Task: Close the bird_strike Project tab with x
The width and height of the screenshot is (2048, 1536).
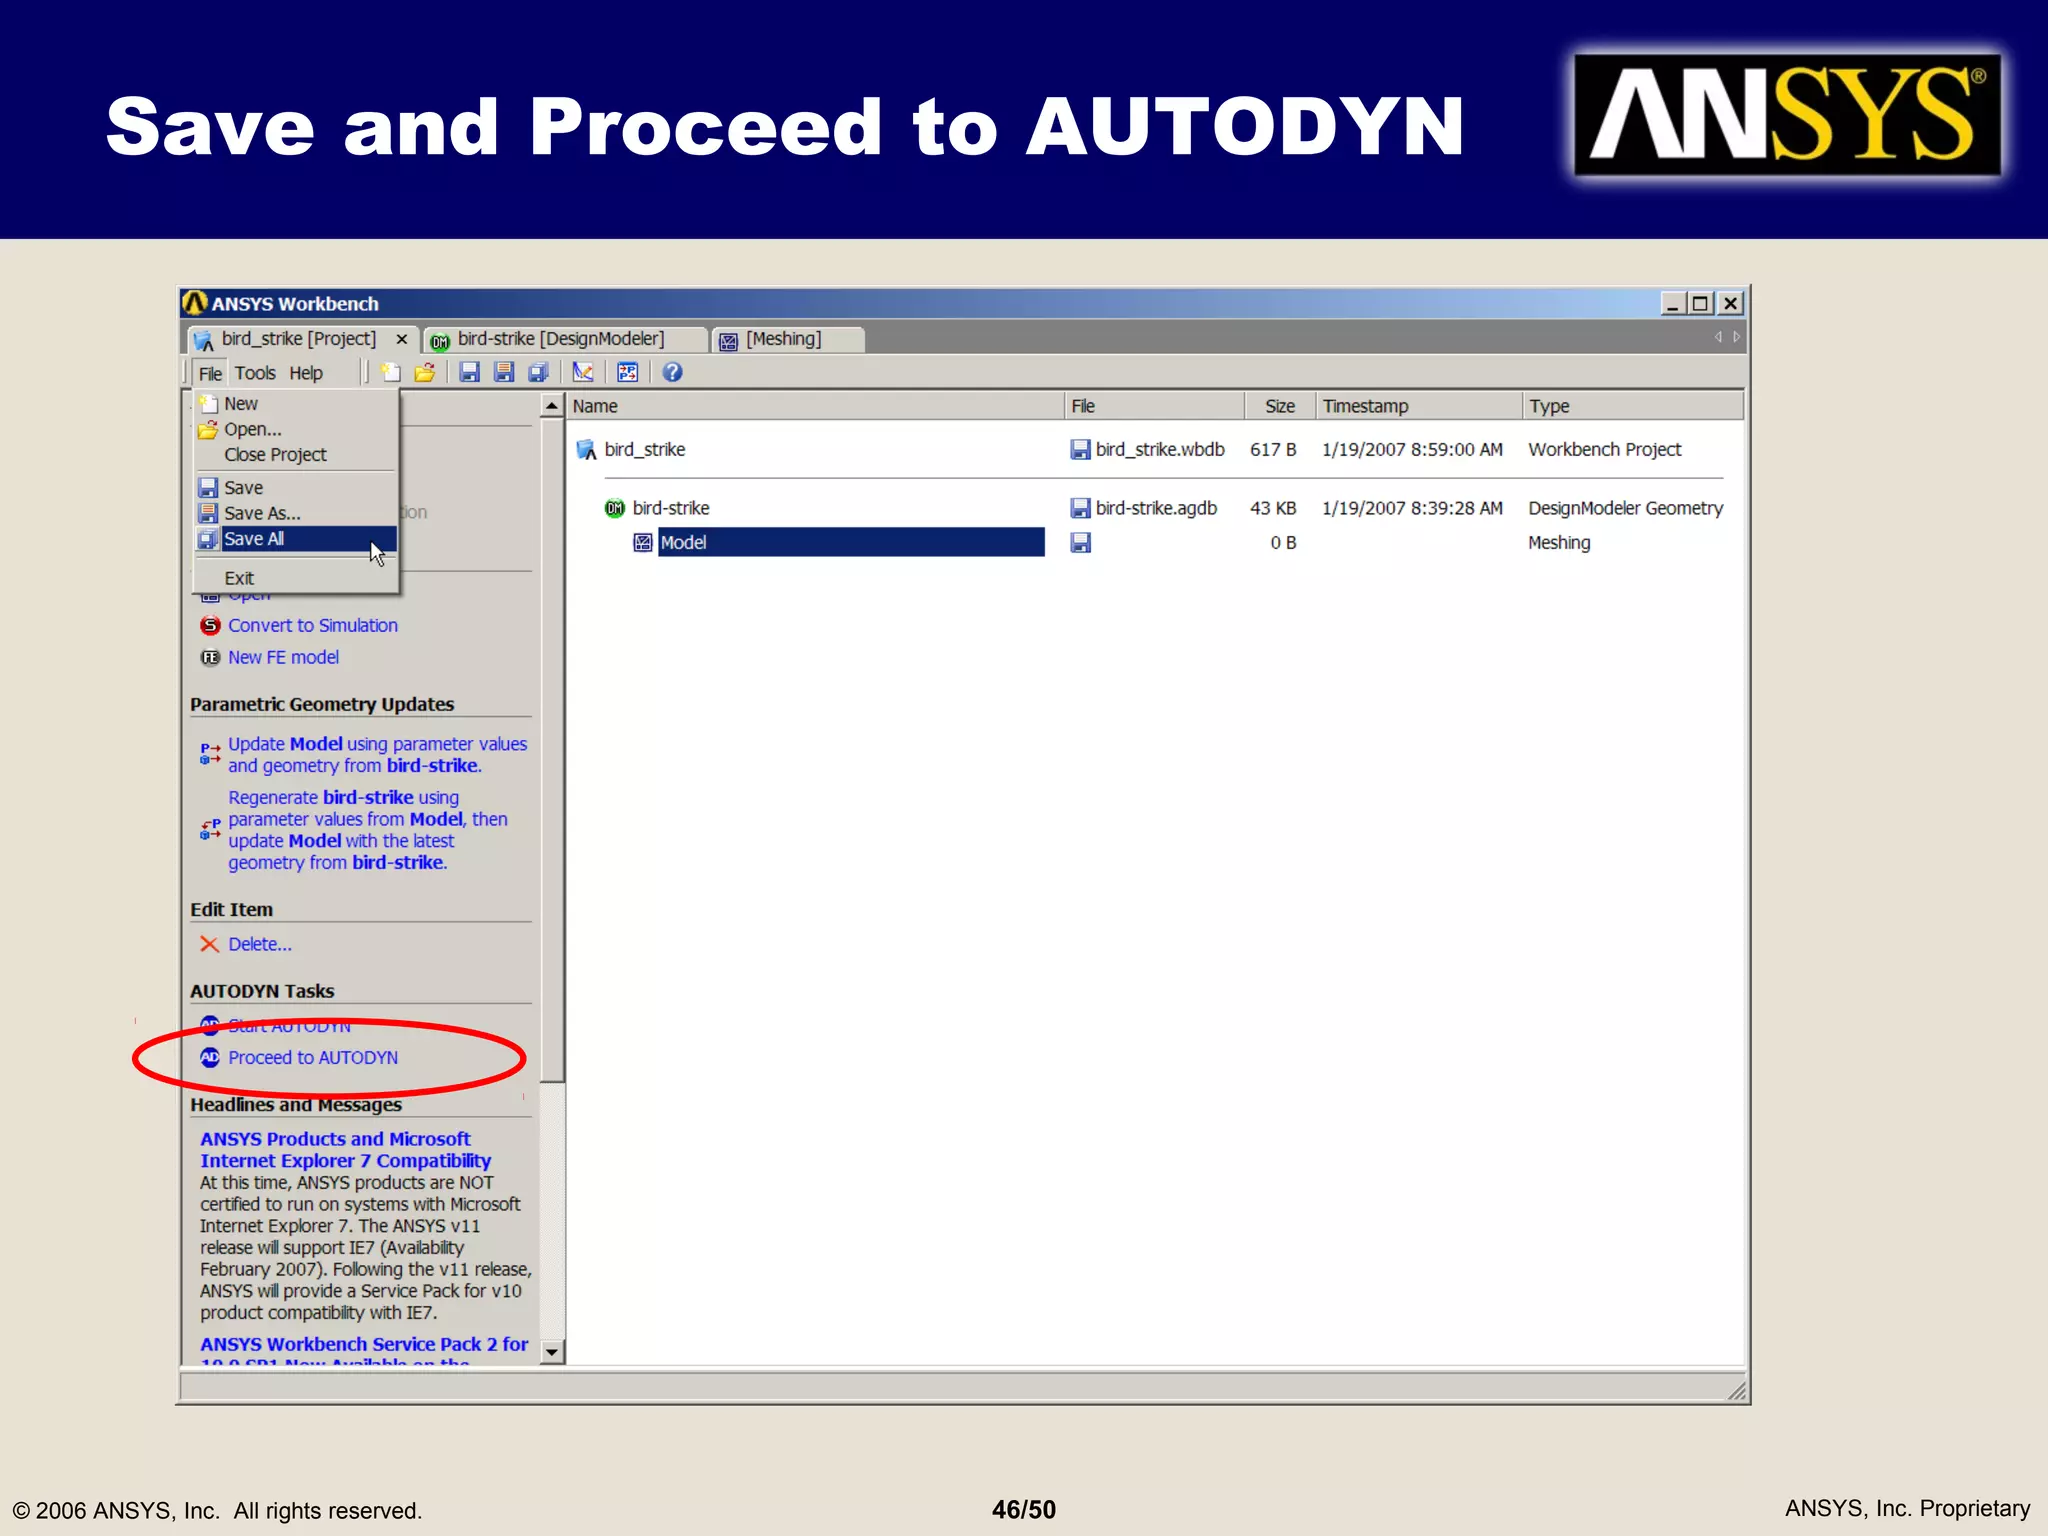Action: (x=402, y=339)
